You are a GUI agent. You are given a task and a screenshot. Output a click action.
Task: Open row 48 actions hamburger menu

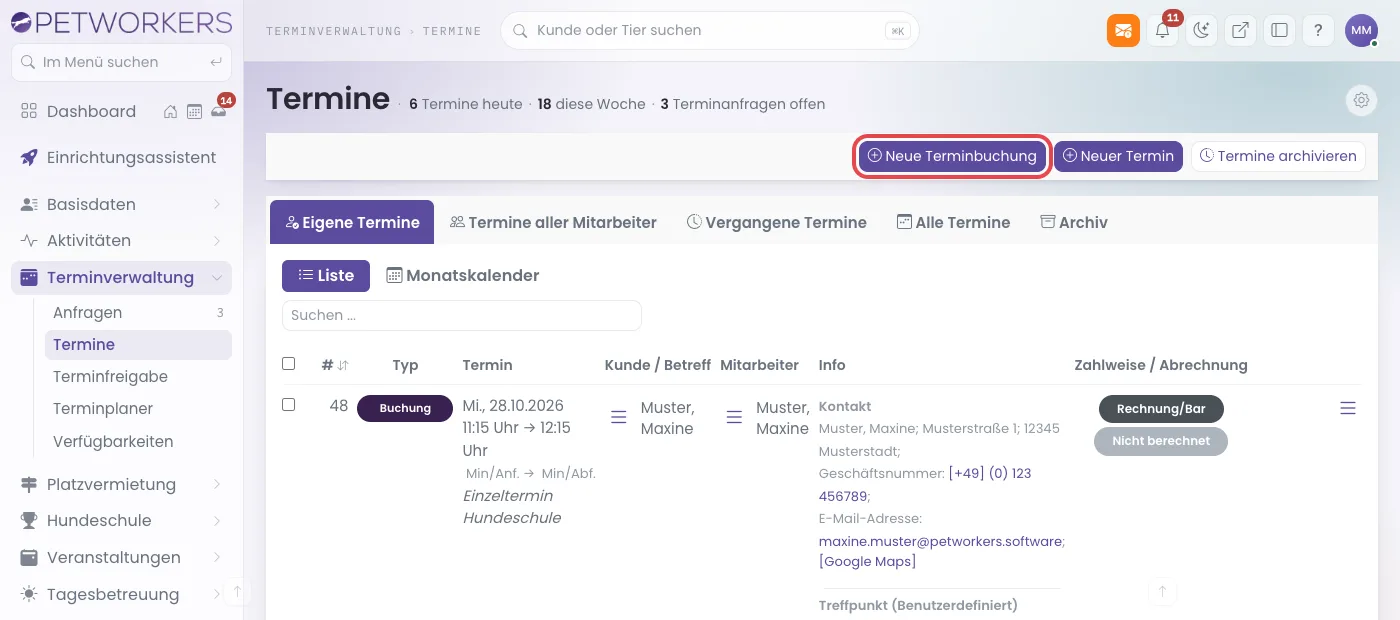(1348, 408)
